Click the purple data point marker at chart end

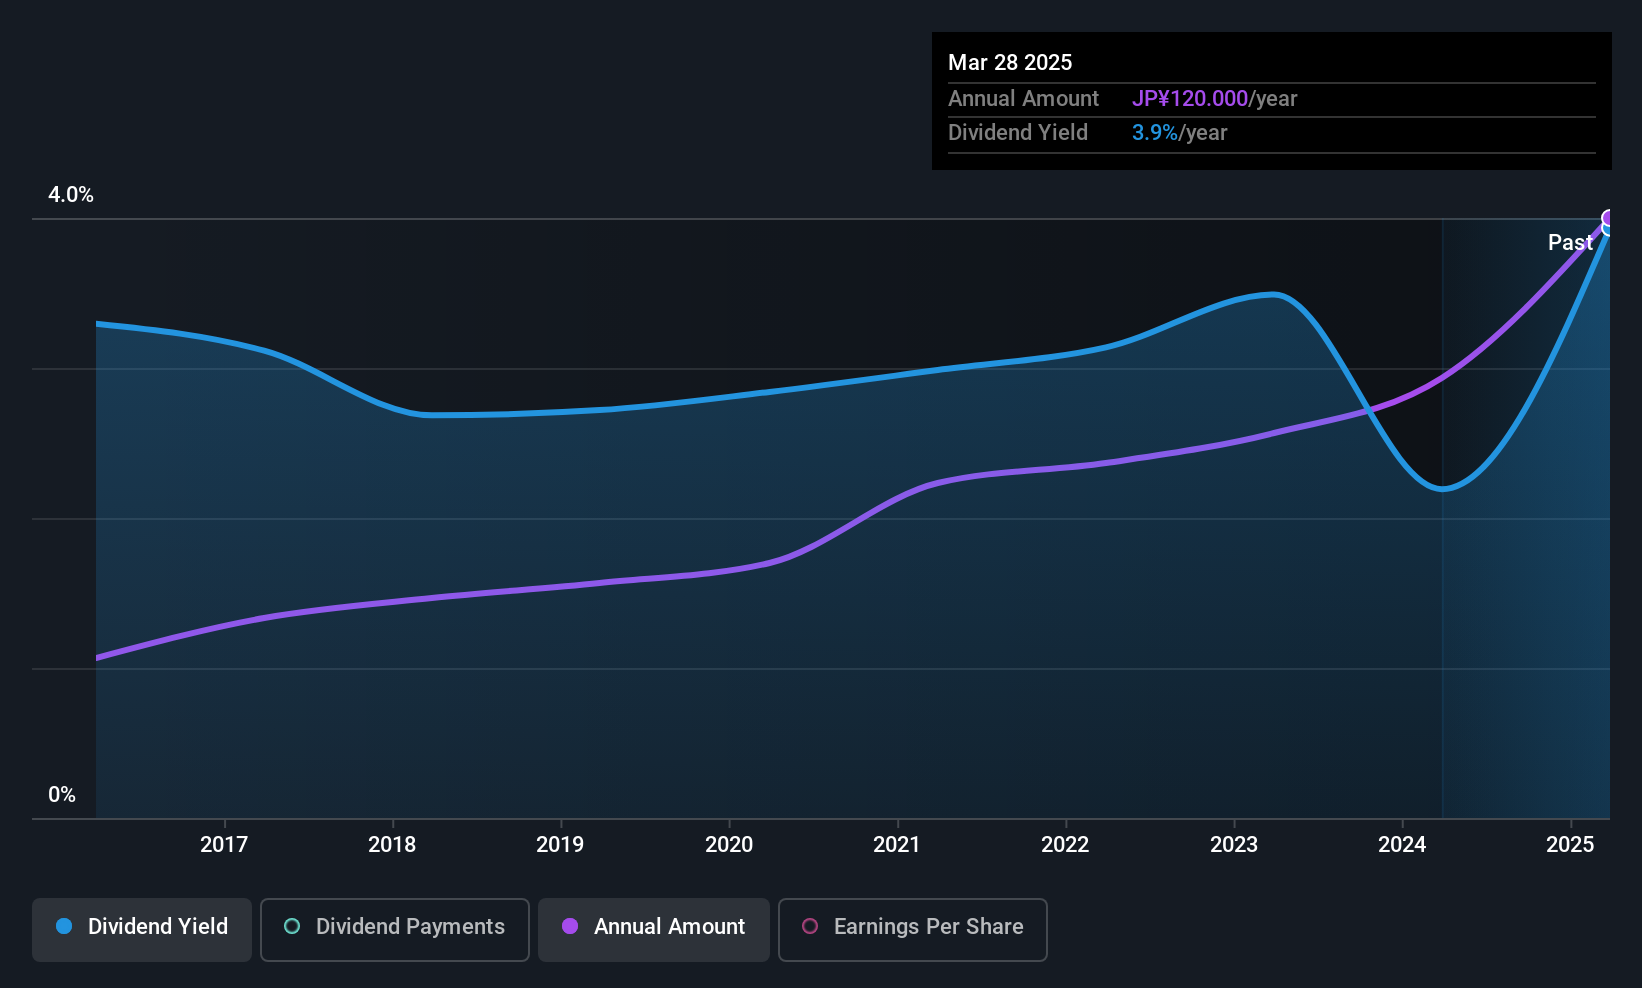coord(1609,219)
